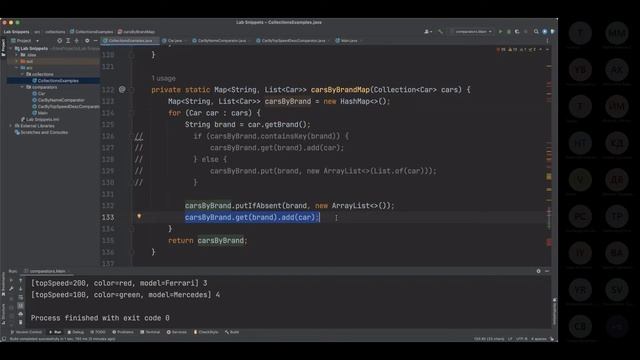Image resolution: width=640 pixels, height=360 pixels.
Task: Click the inspections warnings widget atop editor
Action: 517,49
